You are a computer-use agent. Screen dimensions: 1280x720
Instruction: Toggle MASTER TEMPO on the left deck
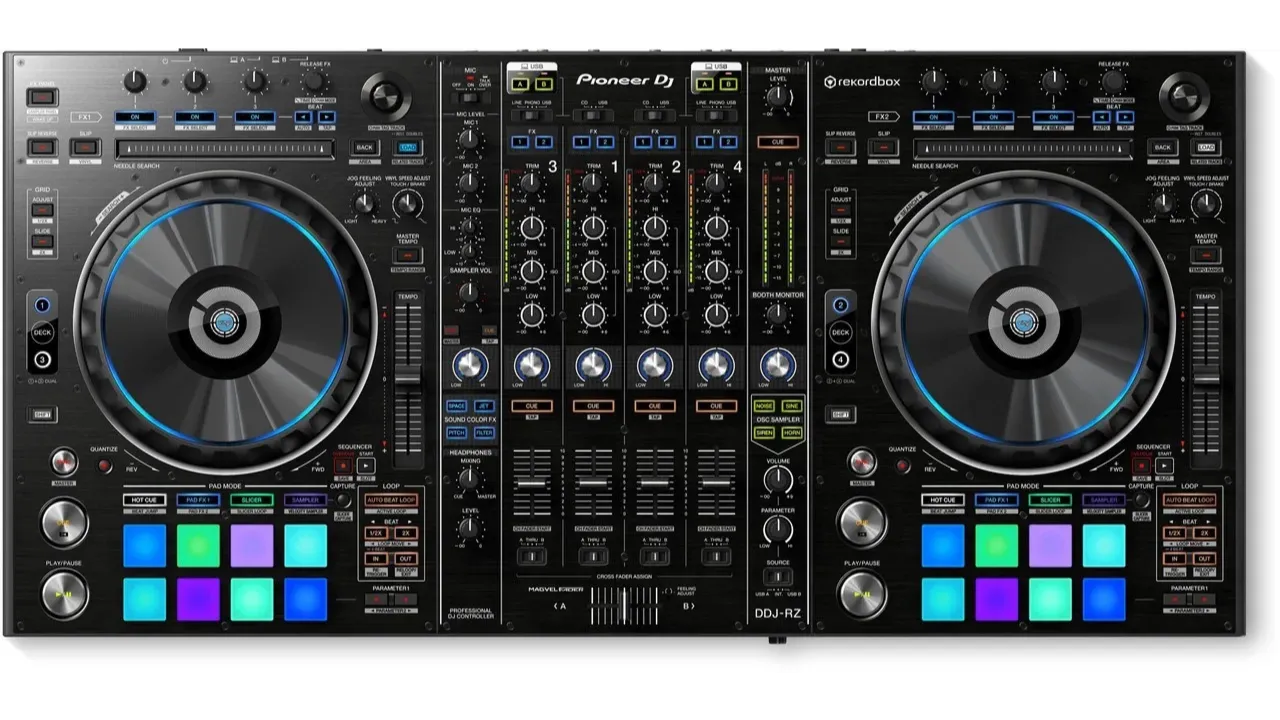point(408,256)
